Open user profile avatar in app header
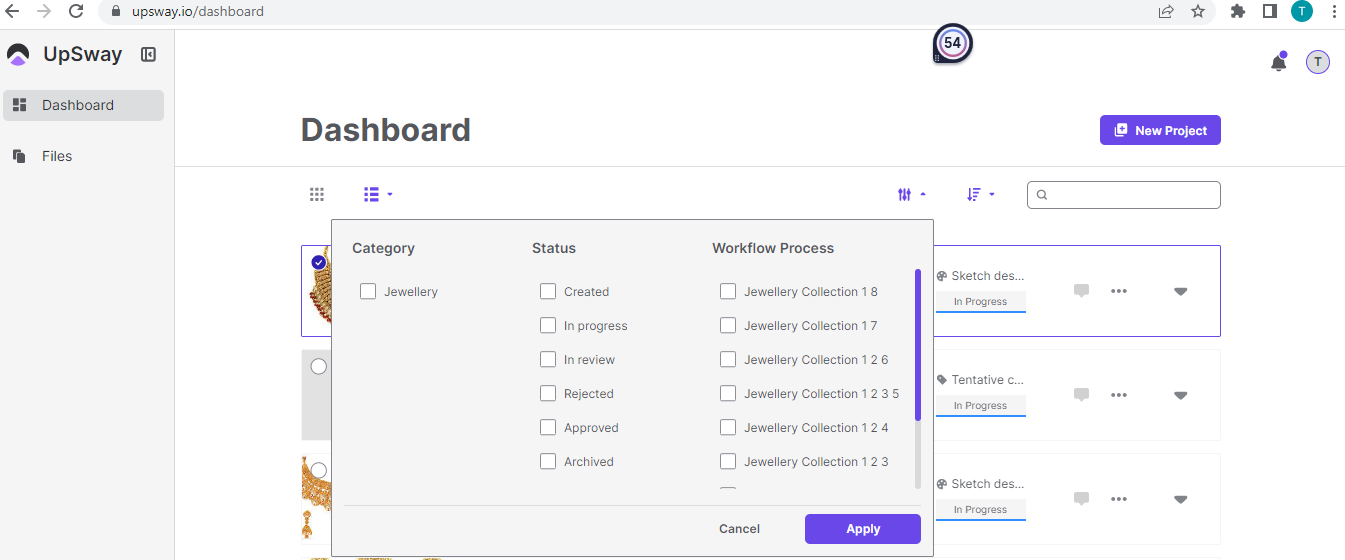The width and height of the screenshot is (1345, 560). [x=1317, y=62]
